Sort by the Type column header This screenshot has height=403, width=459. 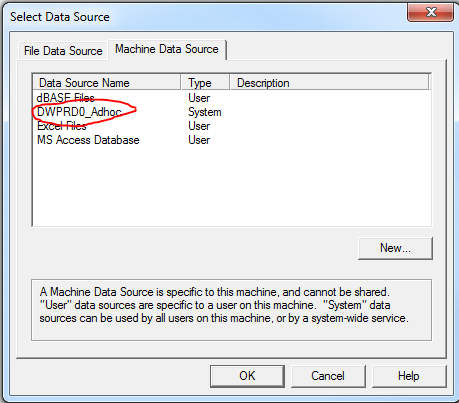coord(205,83)
